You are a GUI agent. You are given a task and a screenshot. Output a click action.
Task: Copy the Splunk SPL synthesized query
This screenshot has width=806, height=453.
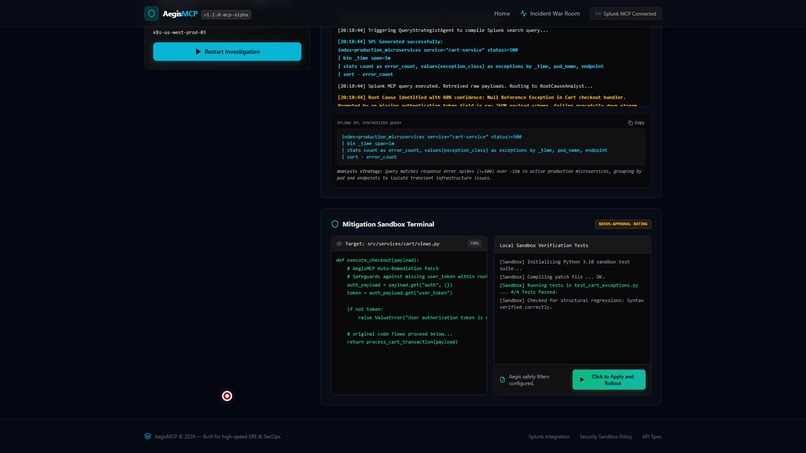[x=636, y=122]
